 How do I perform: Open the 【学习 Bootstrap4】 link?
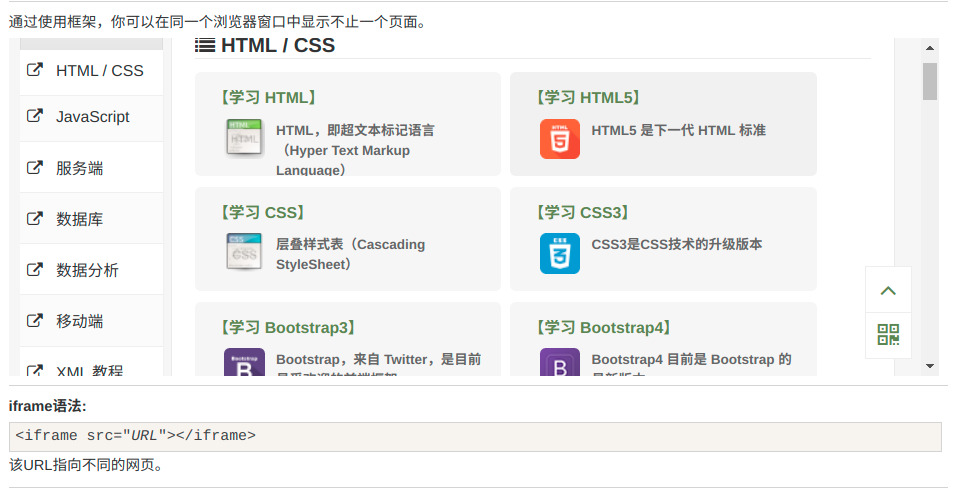[x=604, y=327]
